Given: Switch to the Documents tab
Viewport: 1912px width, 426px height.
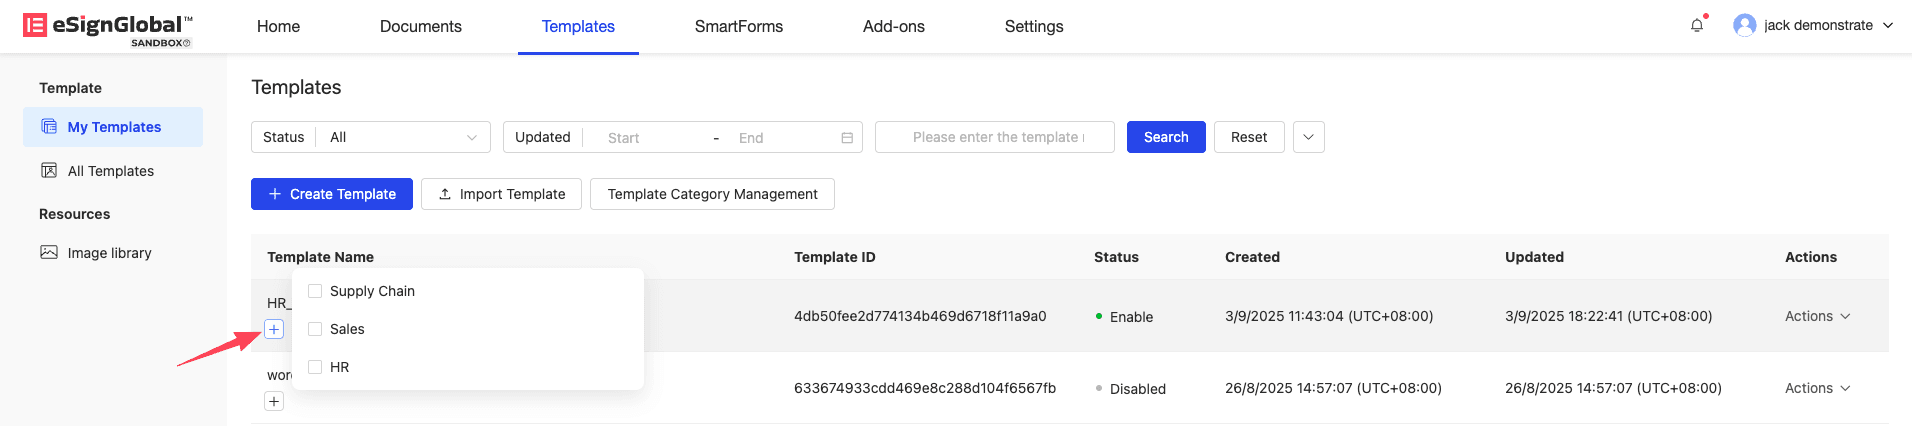Looking at the screenshot, I should (x=420, y=27).
